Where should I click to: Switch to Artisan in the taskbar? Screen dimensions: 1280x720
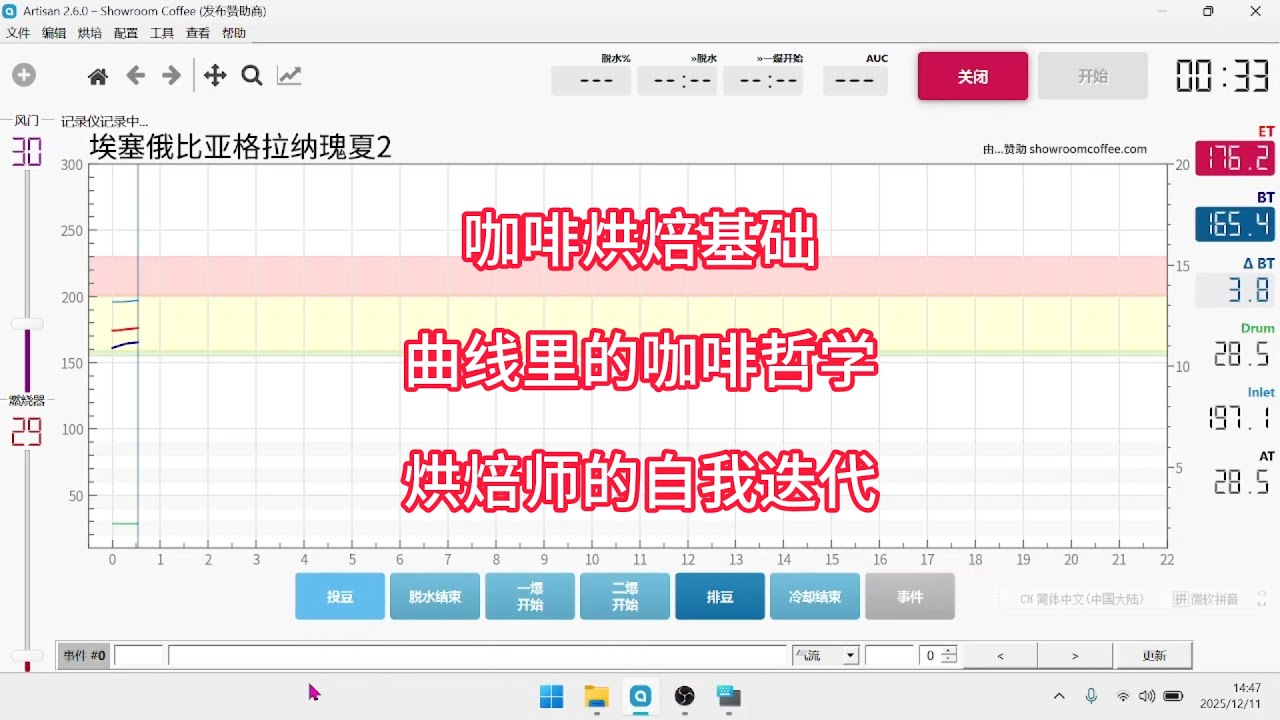click(640, 696)
